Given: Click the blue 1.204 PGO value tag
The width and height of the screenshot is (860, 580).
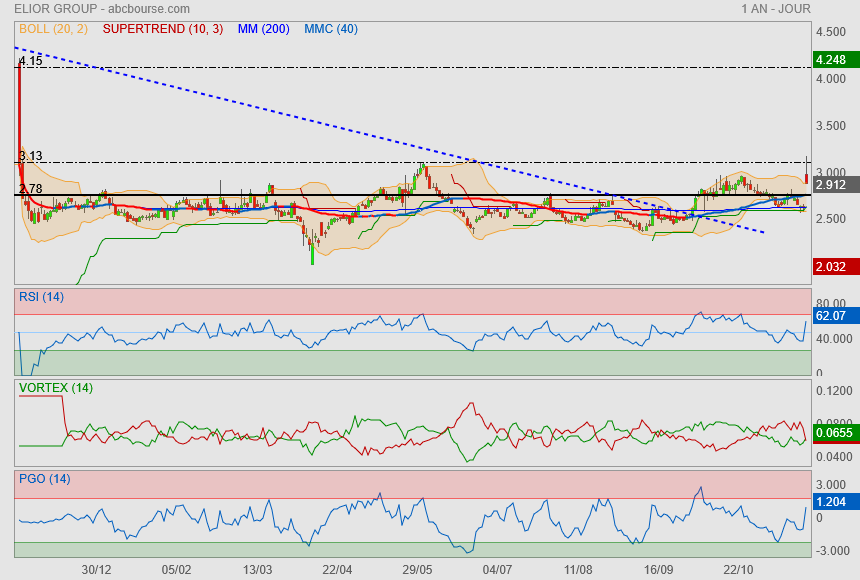Looking at the screenshot, I should coord(832,500).
